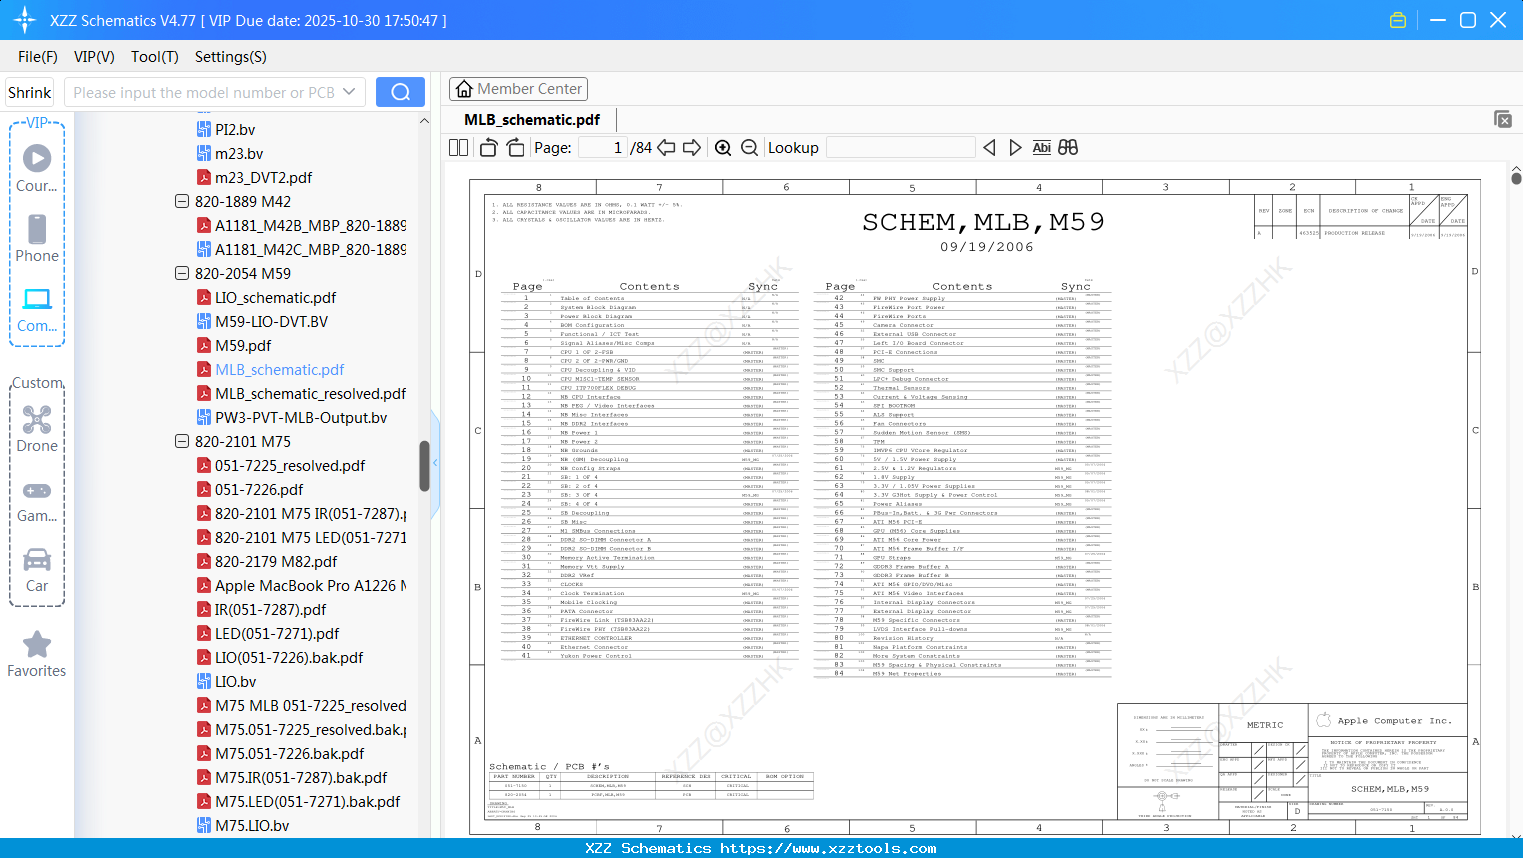Select the Phone category icon
Image resolution: width=1523 pixels, height=858 pixels.
pyautogui.click(x=37, y=238)
